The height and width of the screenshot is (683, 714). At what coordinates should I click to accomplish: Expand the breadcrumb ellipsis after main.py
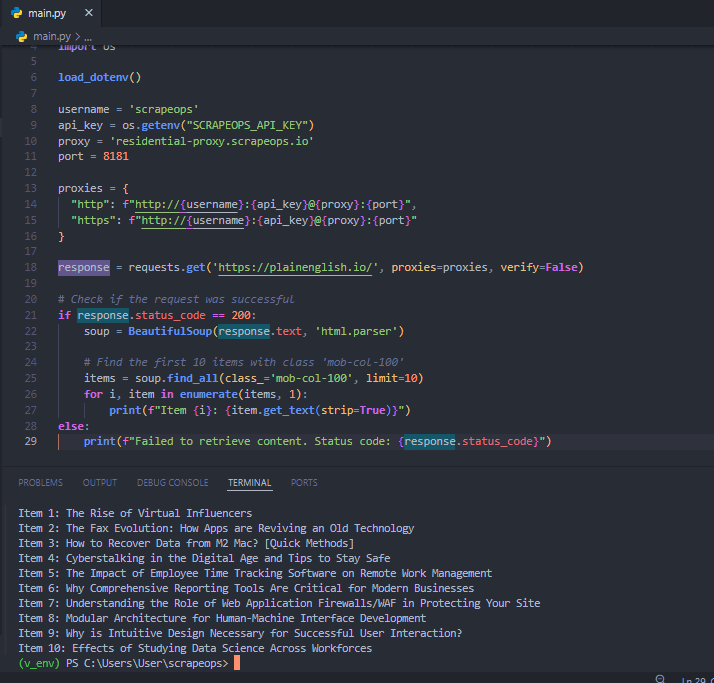click(x=87, y=36)
